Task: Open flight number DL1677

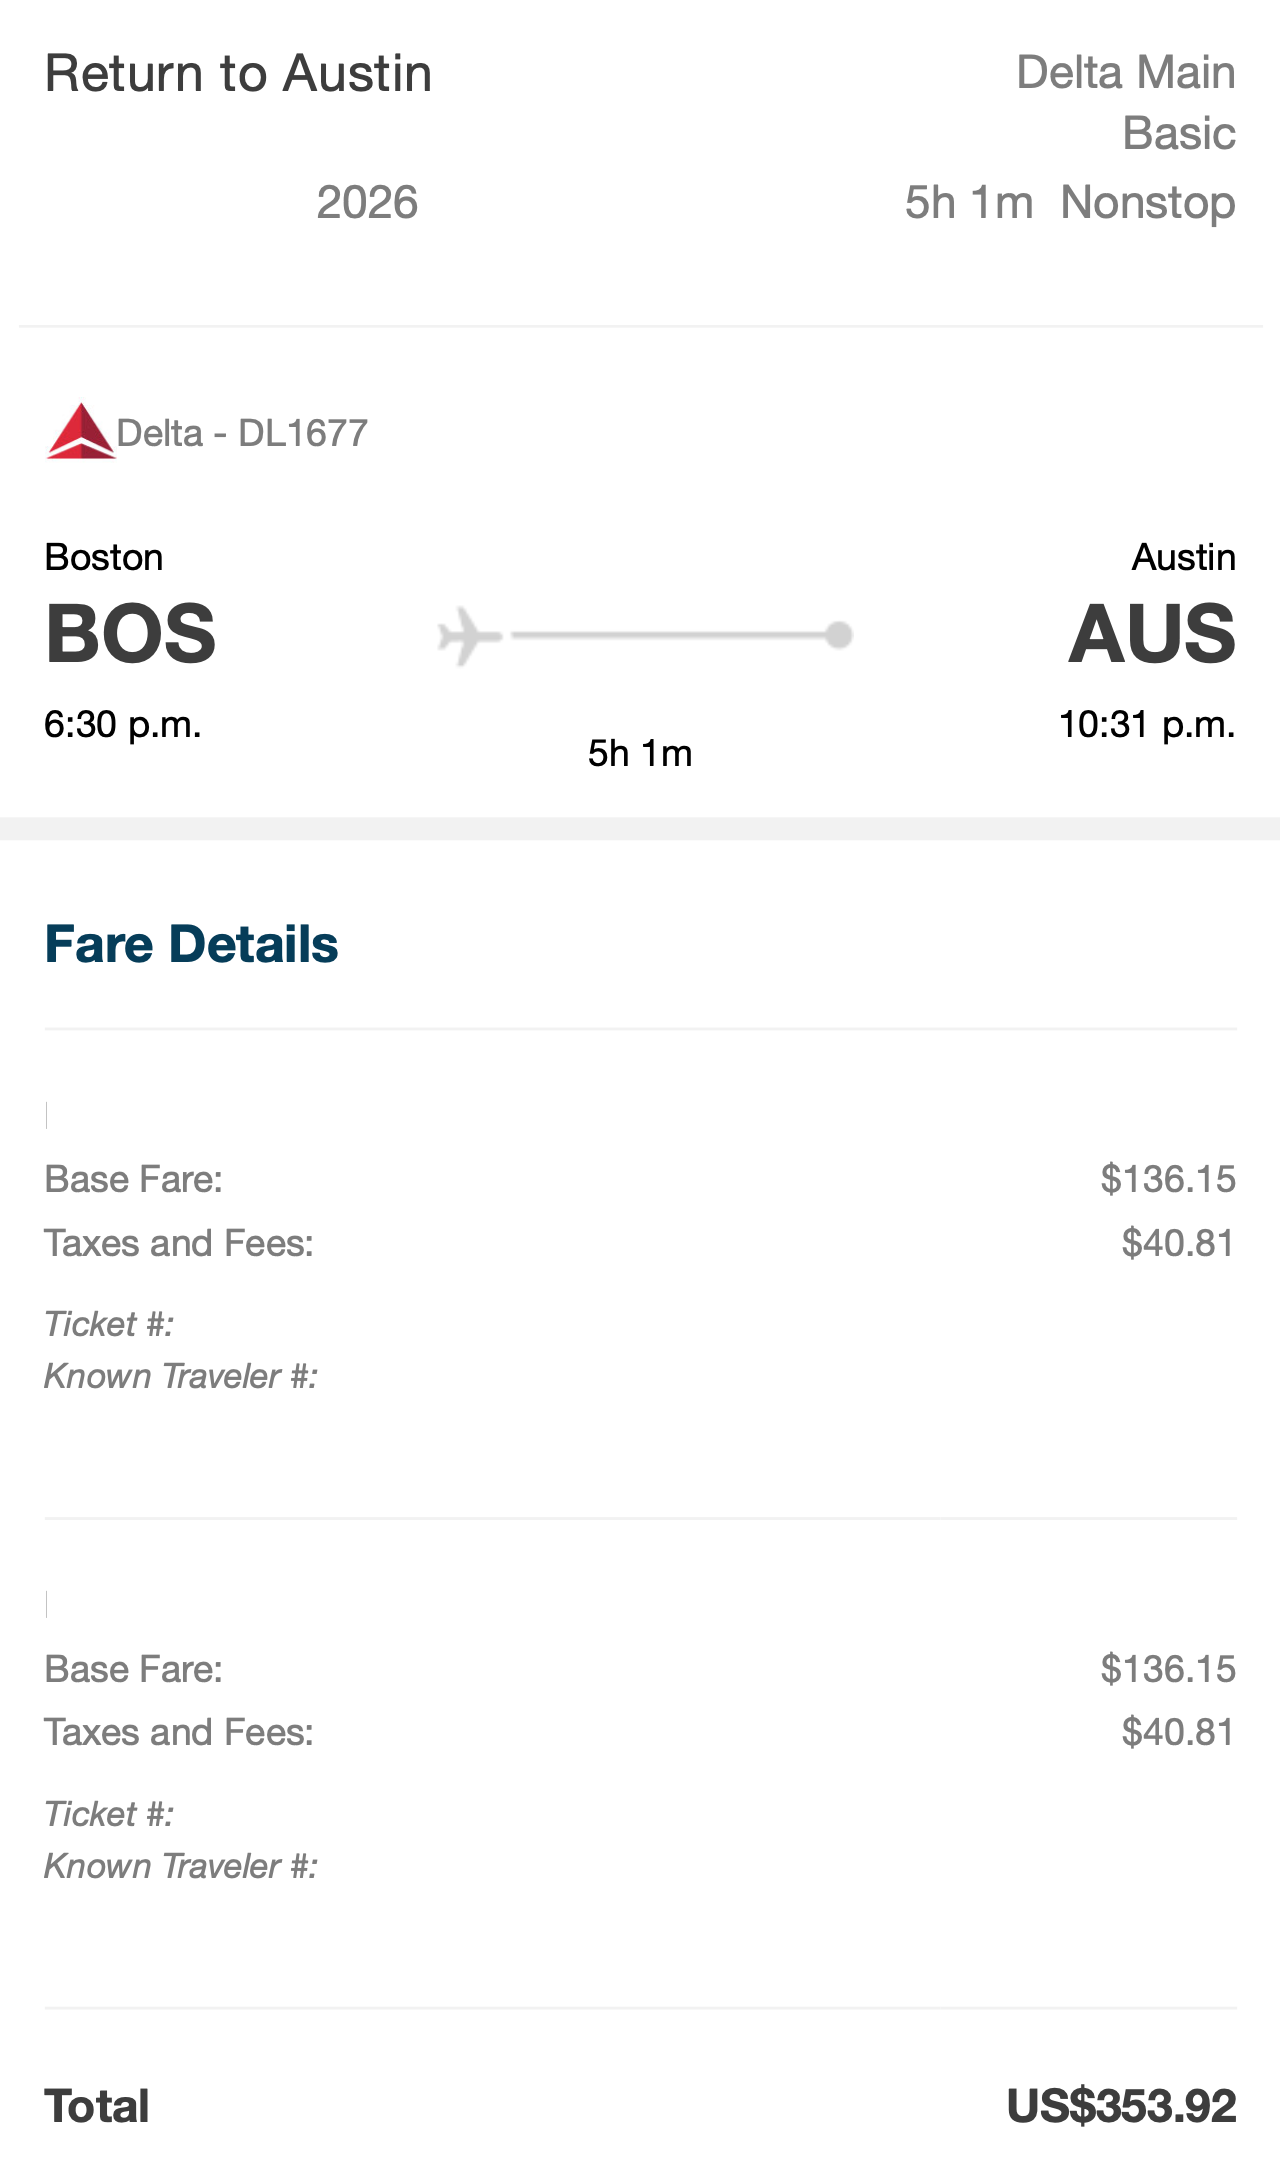Action: point(302,433)
